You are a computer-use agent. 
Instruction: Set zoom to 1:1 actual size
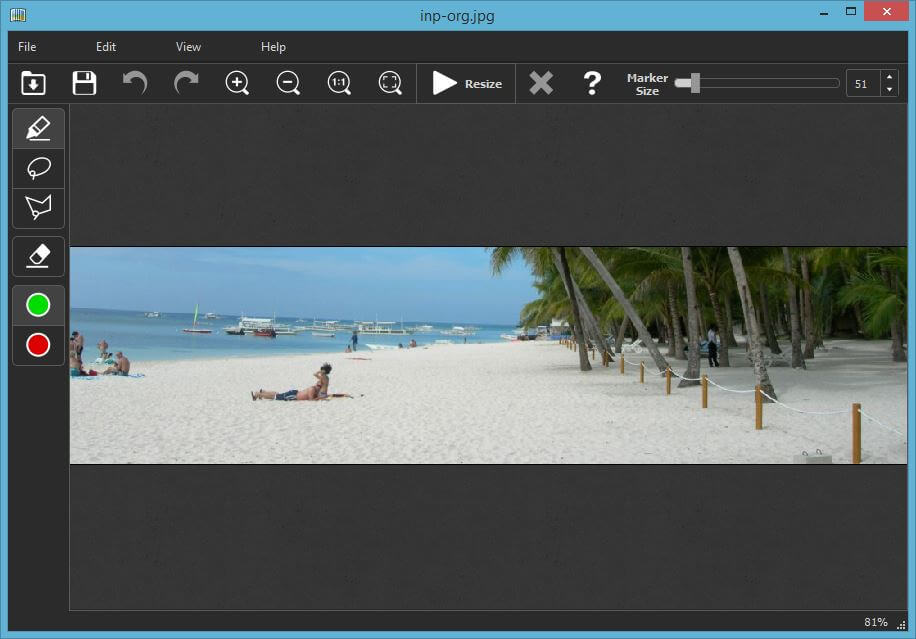click(339, 83)
